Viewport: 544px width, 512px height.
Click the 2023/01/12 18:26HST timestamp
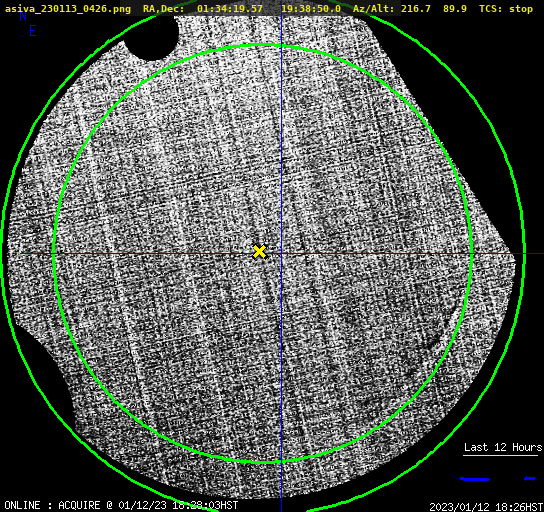point(486,507)
